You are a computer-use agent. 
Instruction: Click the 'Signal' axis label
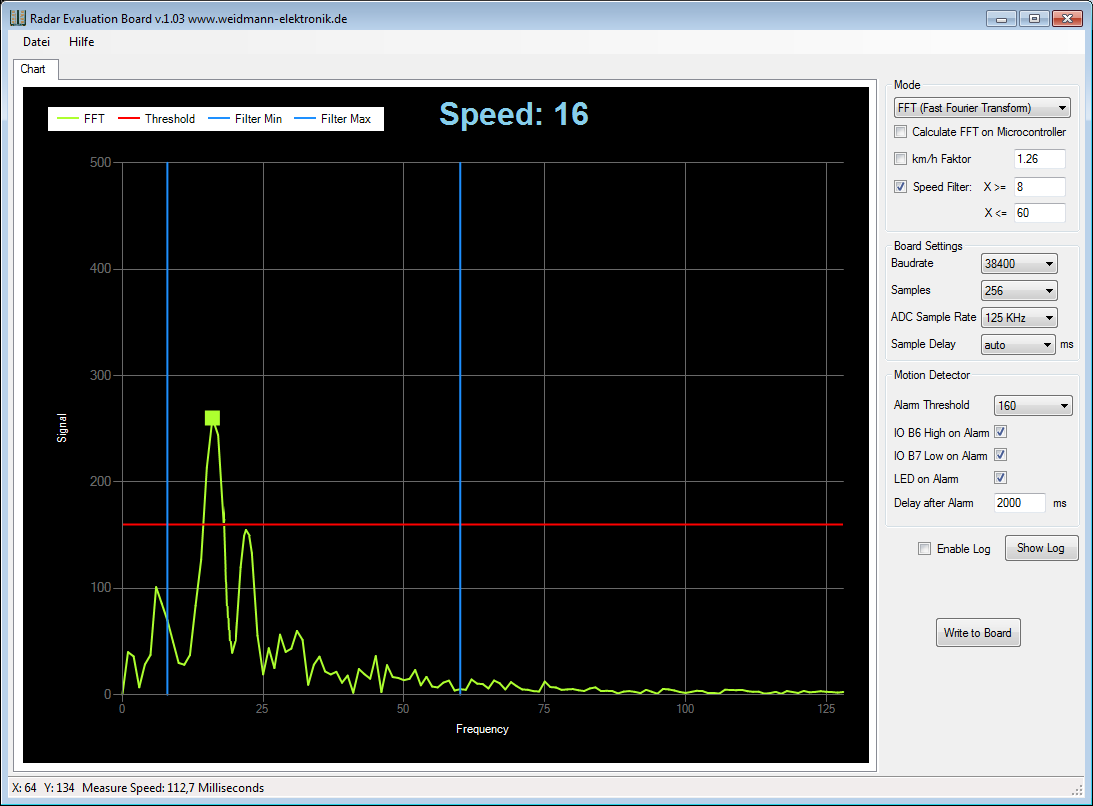click(62, 428)
